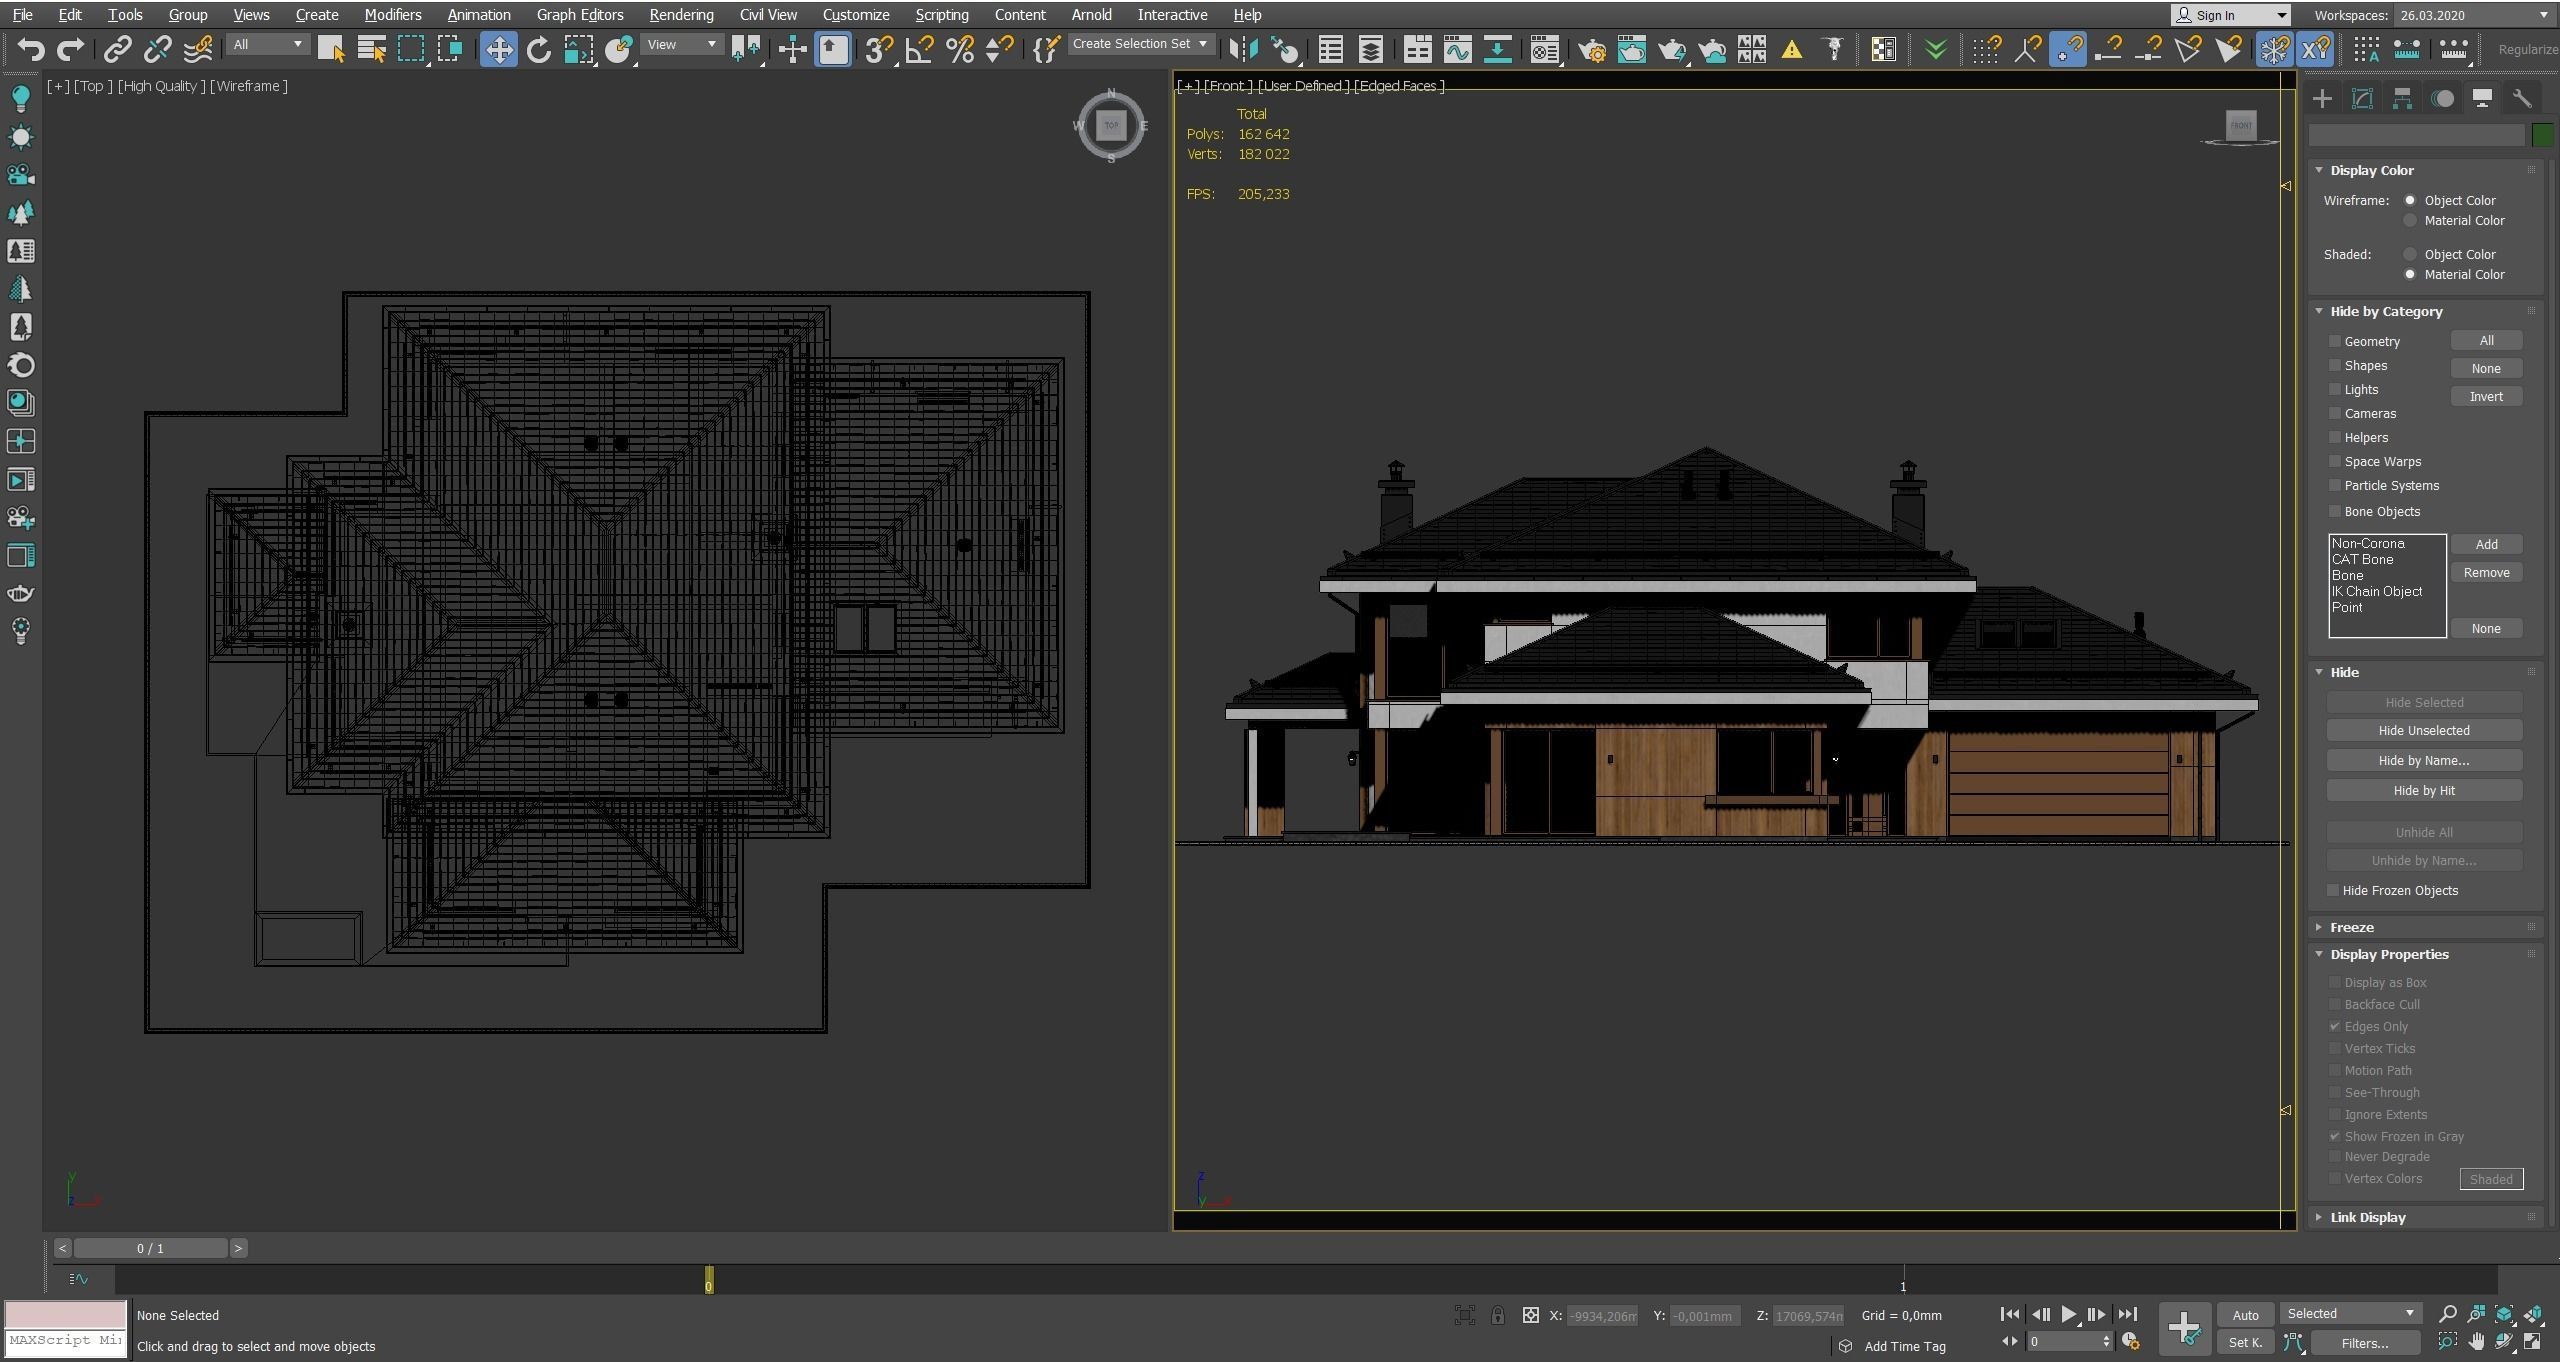
Task: Click the MAXScript mini listener field
Action: 66,1341
